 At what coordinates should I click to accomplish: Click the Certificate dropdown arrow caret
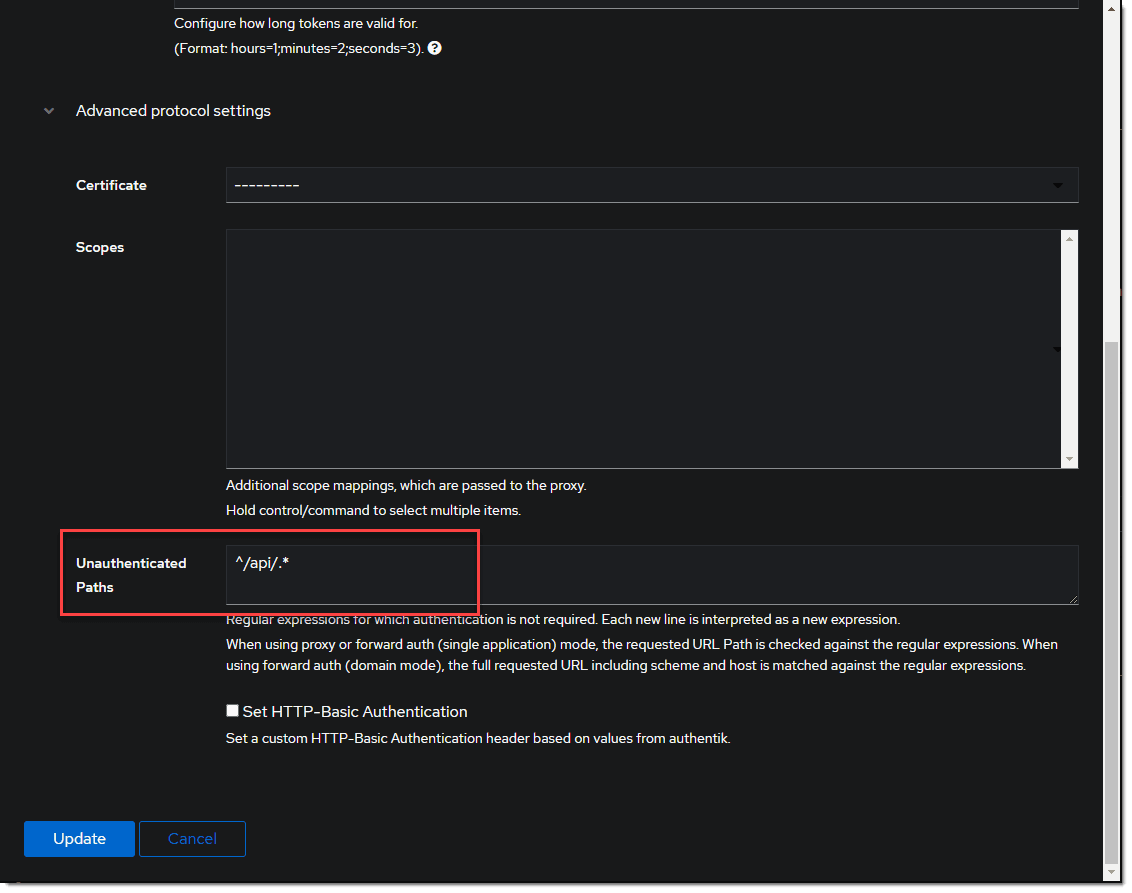coord(1058,185)
